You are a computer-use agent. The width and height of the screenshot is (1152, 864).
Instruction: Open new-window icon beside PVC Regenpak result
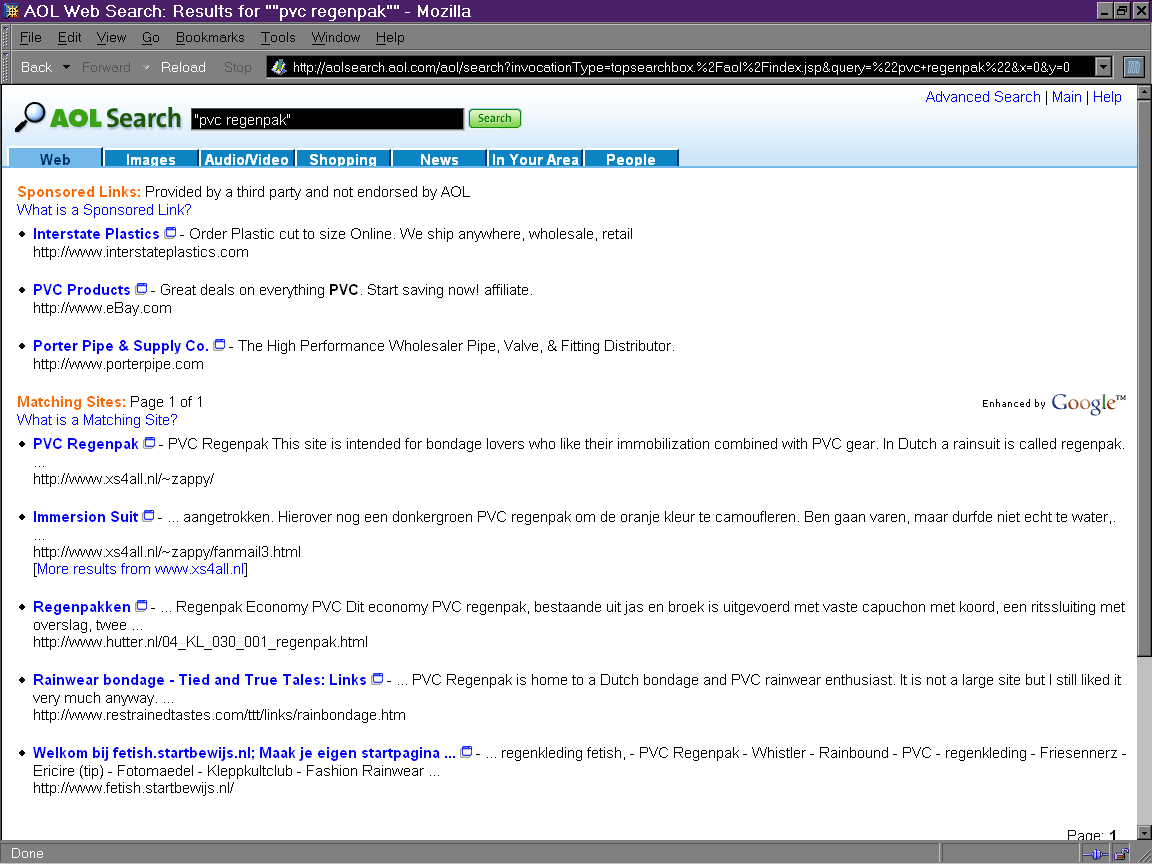149,443
